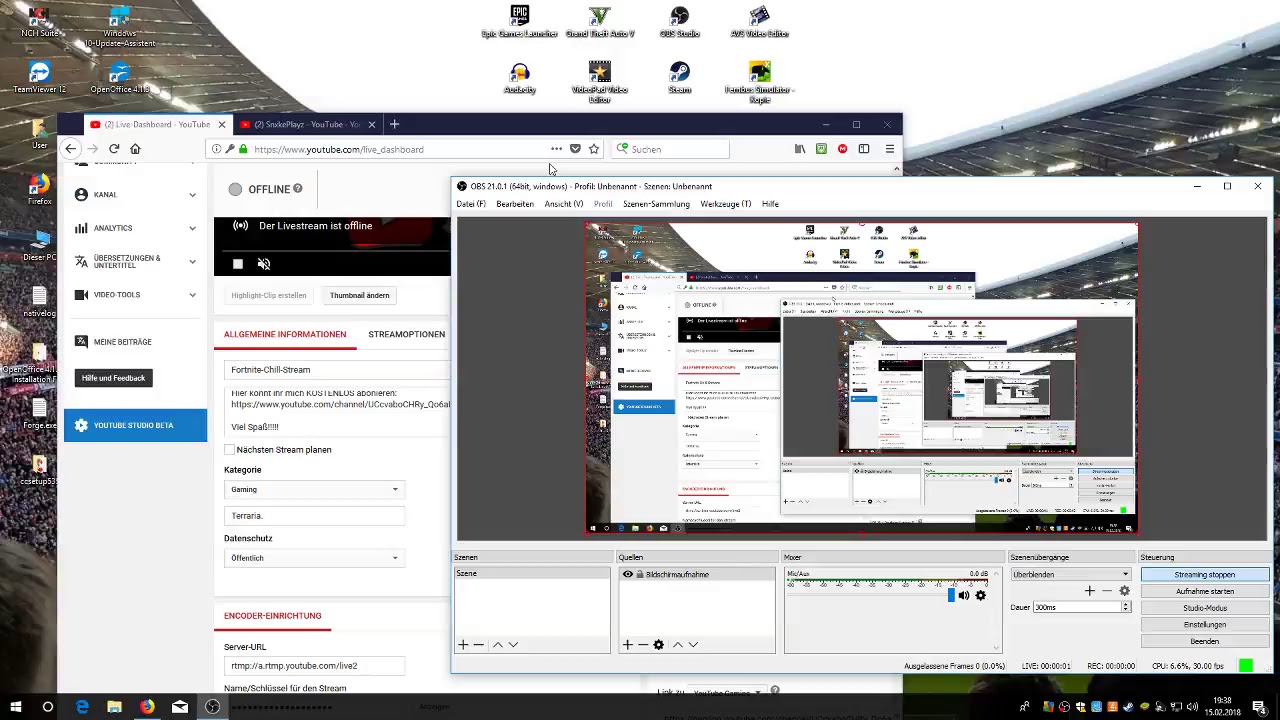The height and width of the screenshot is (720, 1280).
Task: Open the Szenen-Sammlung menu in OBS
Action: pos(656,204)
